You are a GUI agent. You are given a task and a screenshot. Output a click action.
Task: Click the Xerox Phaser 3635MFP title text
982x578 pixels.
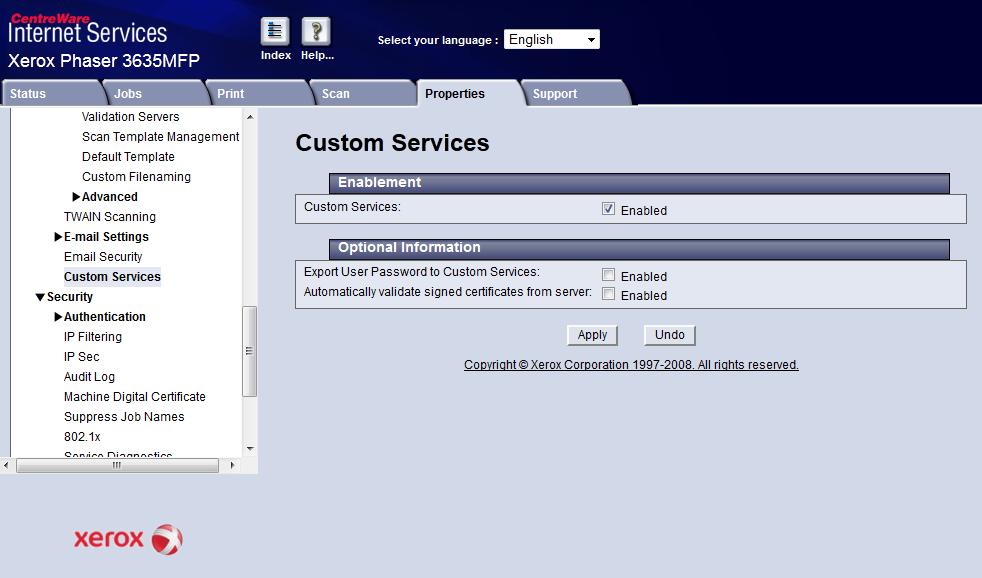click(x=104, y=61)
